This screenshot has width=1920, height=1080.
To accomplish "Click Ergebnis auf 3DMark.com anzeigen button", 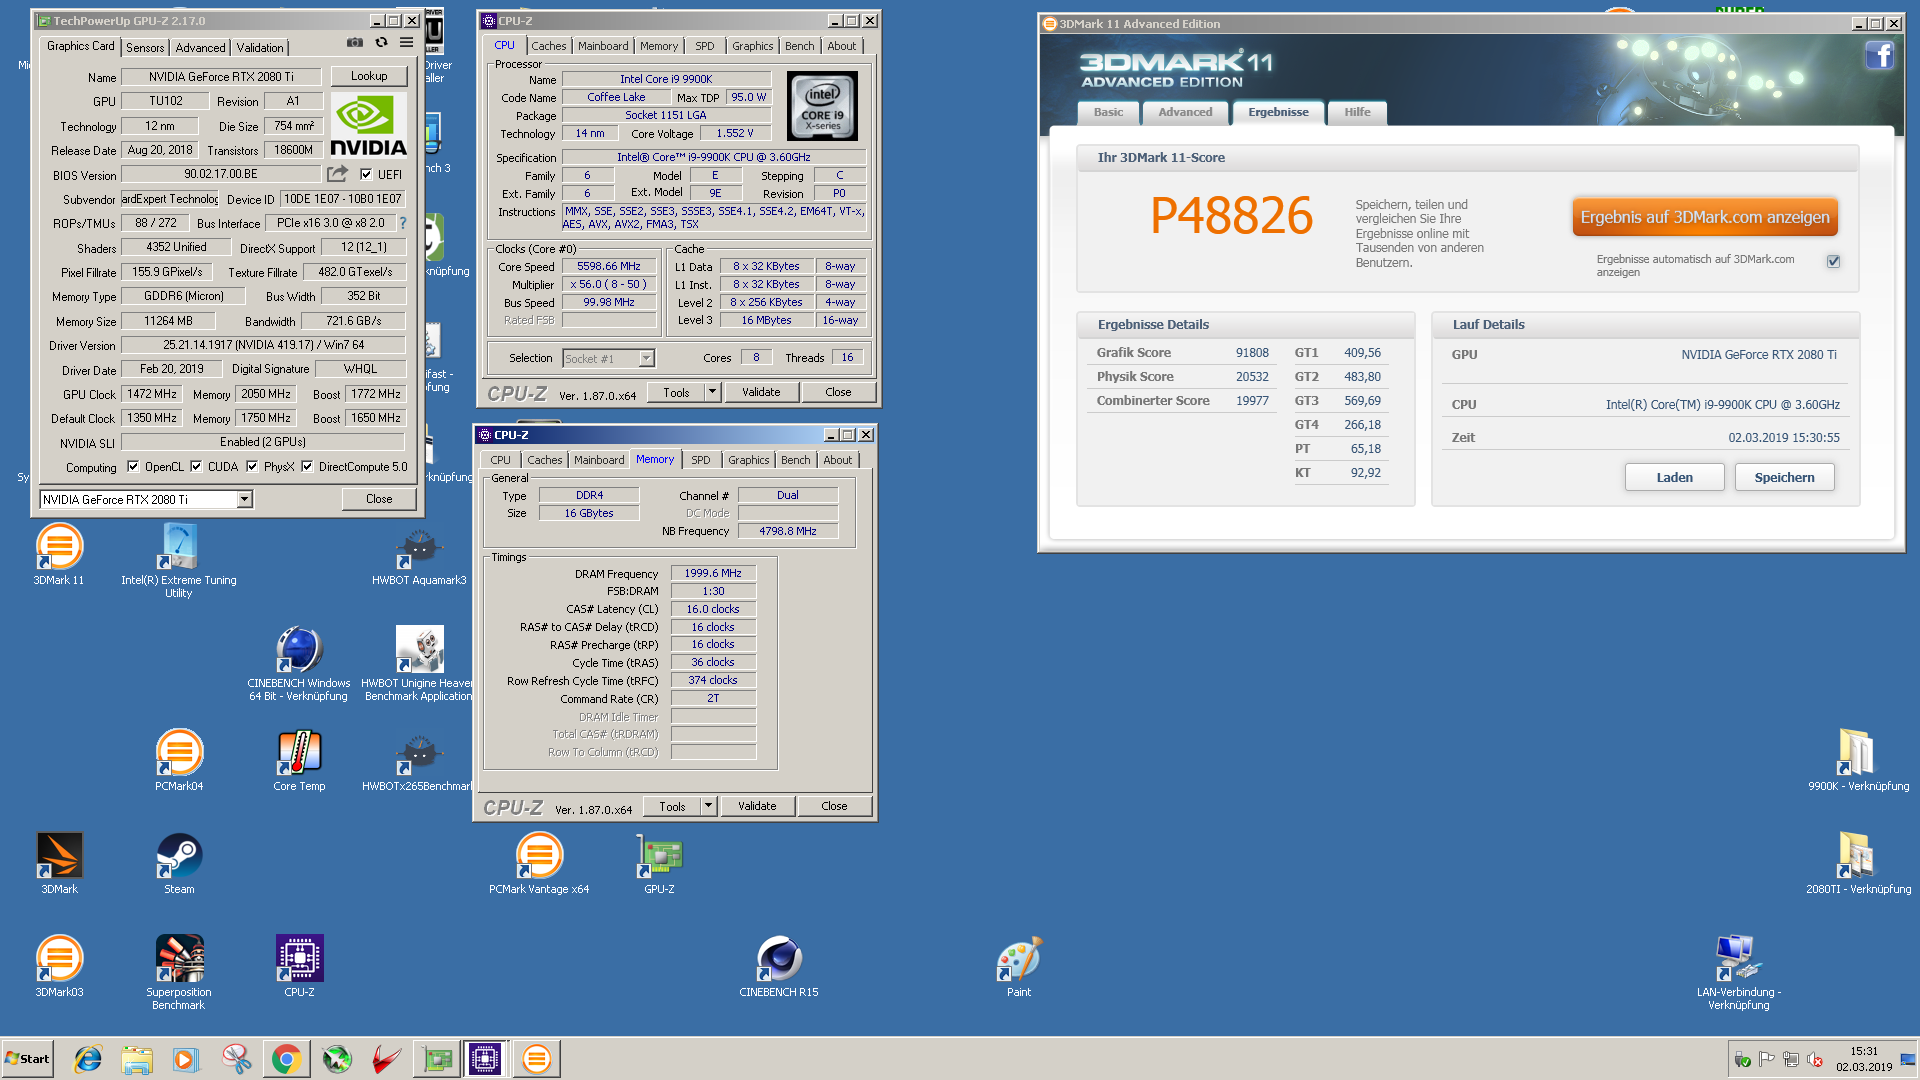I will coord(1705,217).
